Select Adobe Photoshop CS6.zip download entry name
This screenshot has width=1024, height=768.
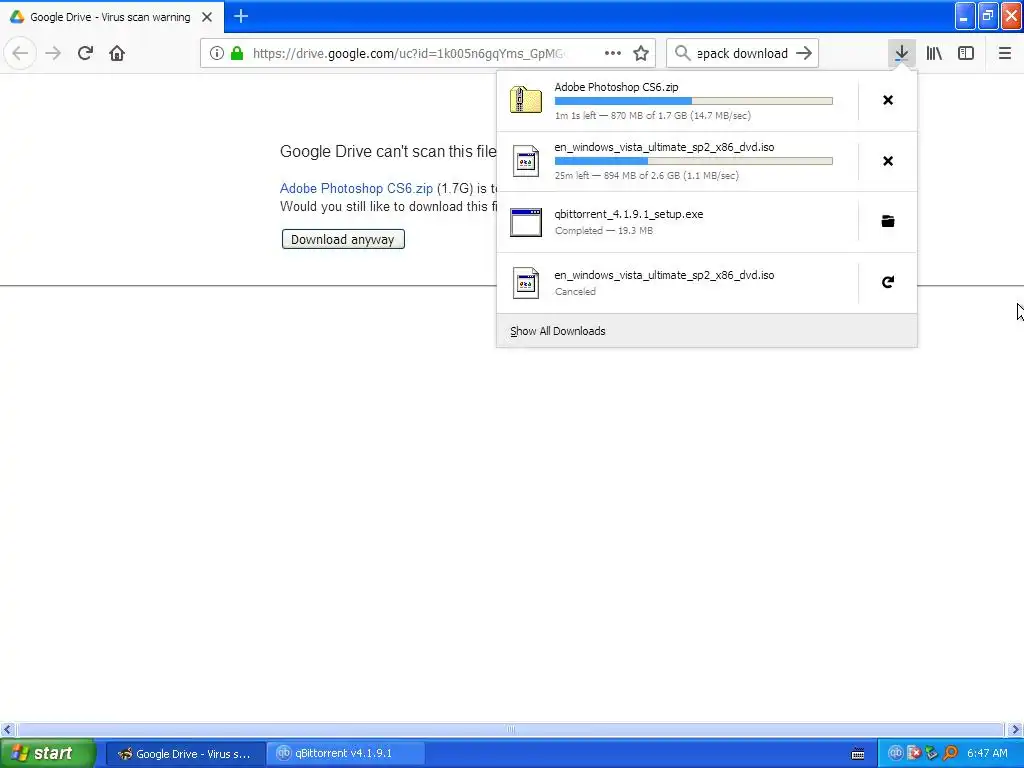(616, 87)
